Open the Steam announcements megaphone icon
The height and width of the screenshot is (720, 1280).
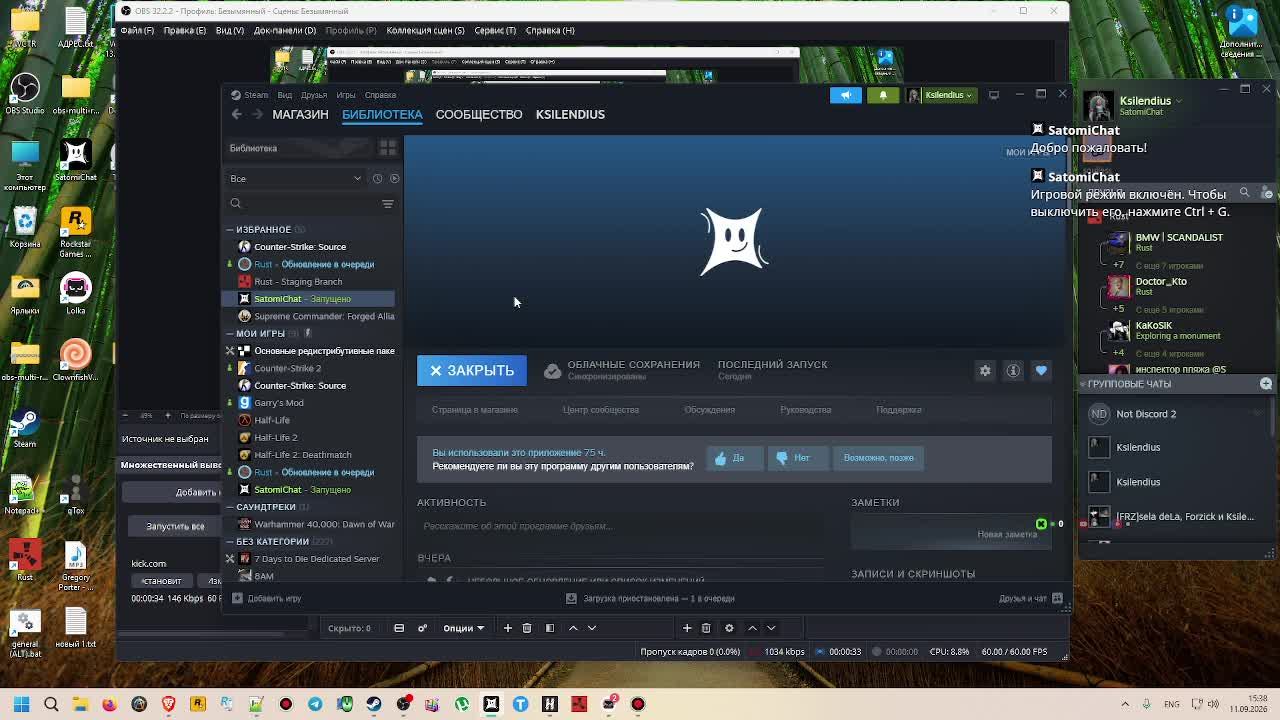tap(845, 95)
